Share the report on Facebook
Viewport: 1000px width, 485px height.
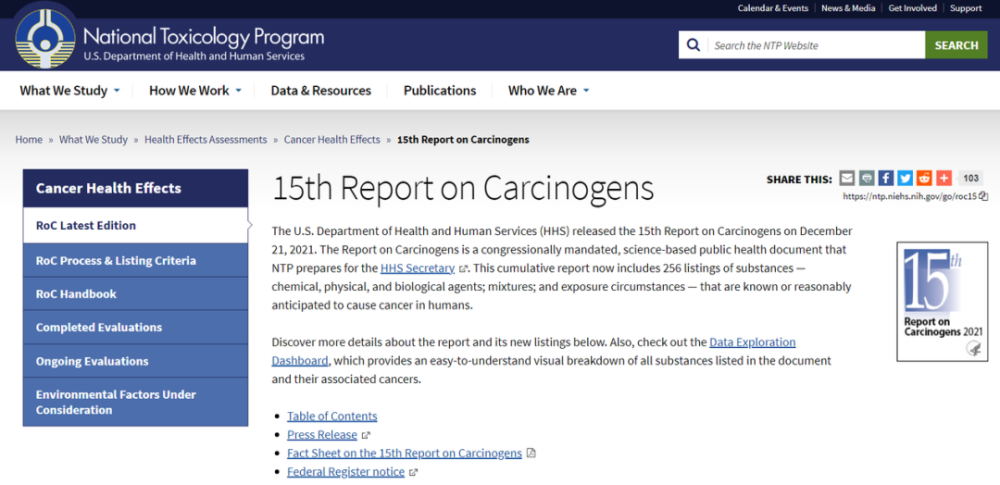click(885, 179)
